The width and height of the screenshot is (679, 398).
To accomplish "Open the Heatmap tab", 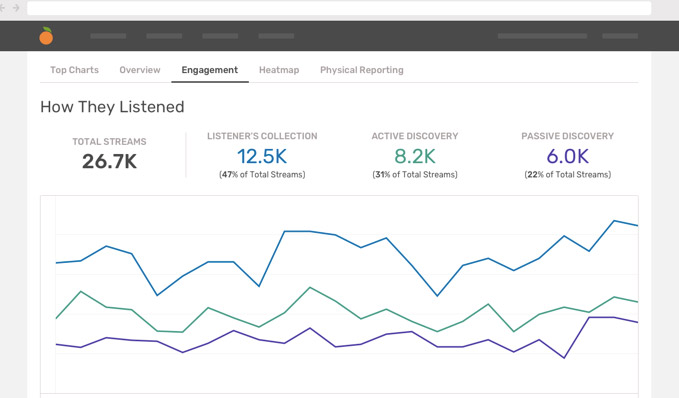I will (279, 70).
